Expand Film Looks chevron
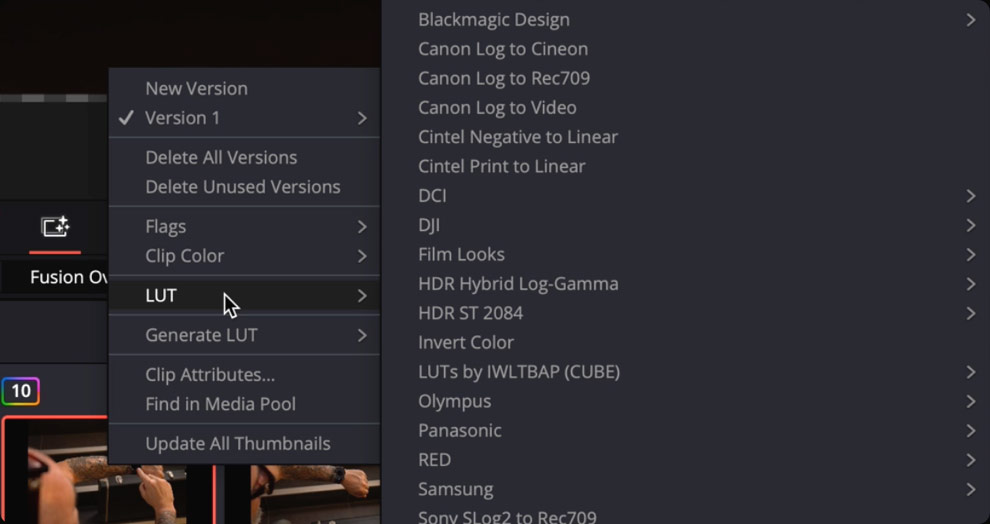 (x=970, y=254)
